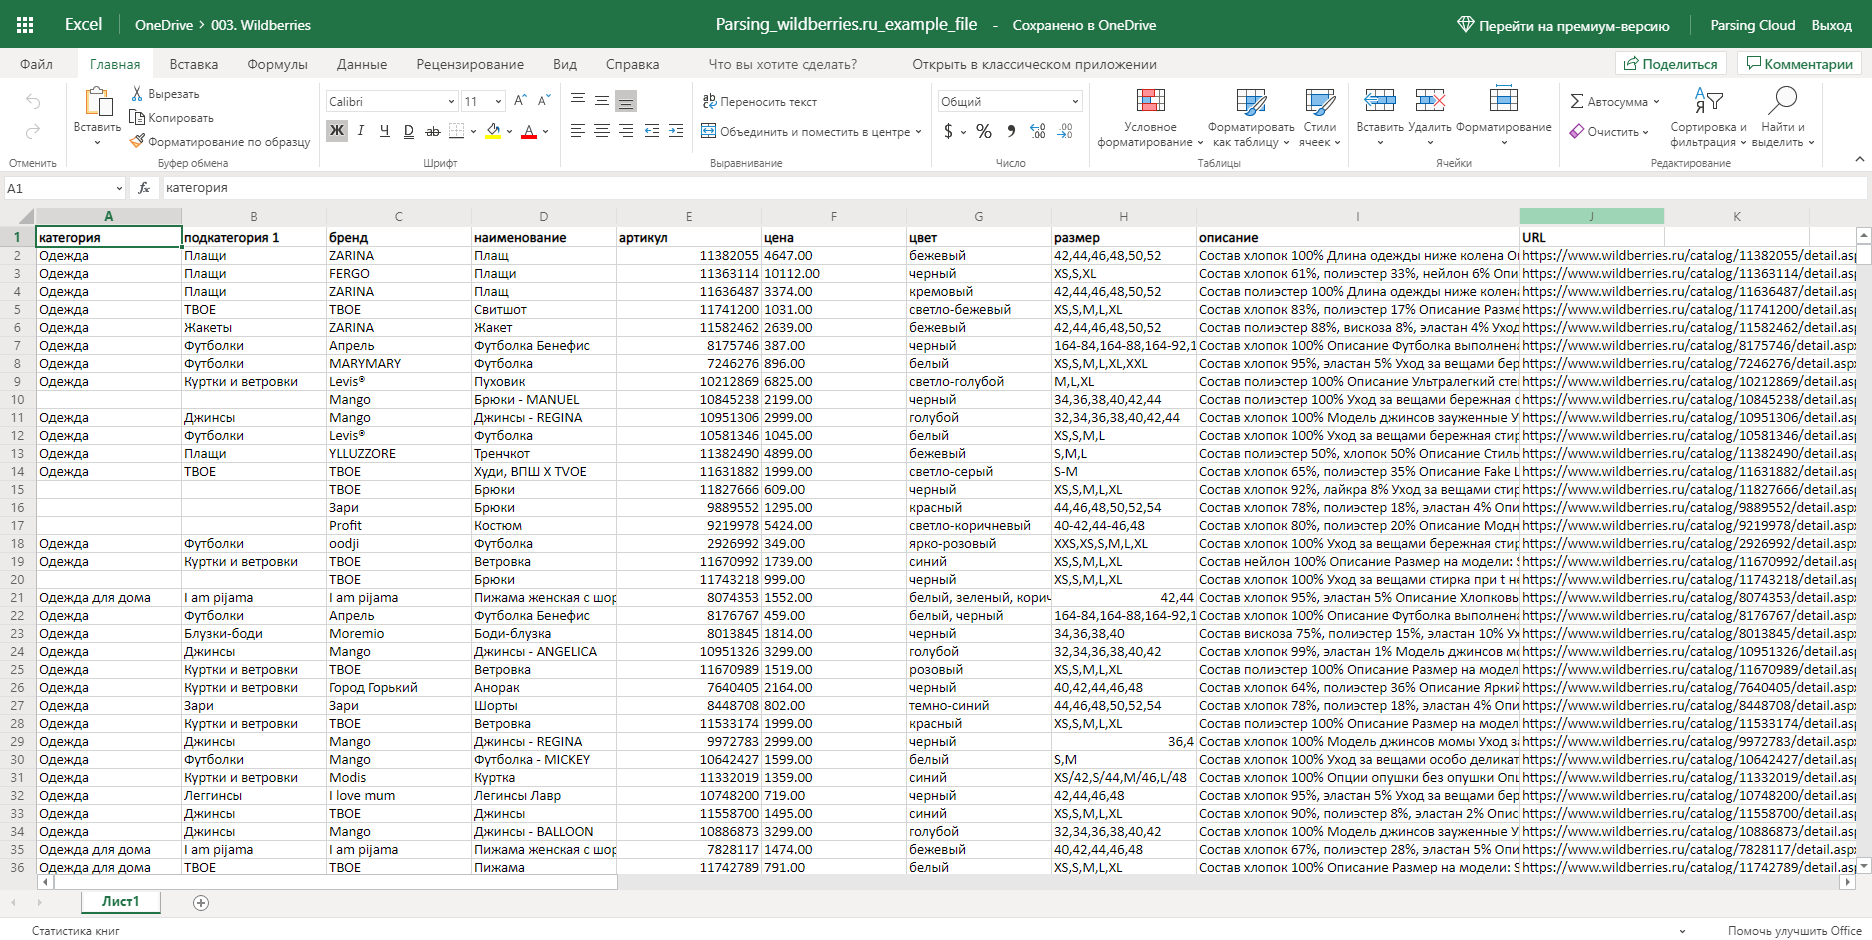Click the Delete cells (Удалить) icon
Viewport: 1872px width, 940px height.
1430,101
